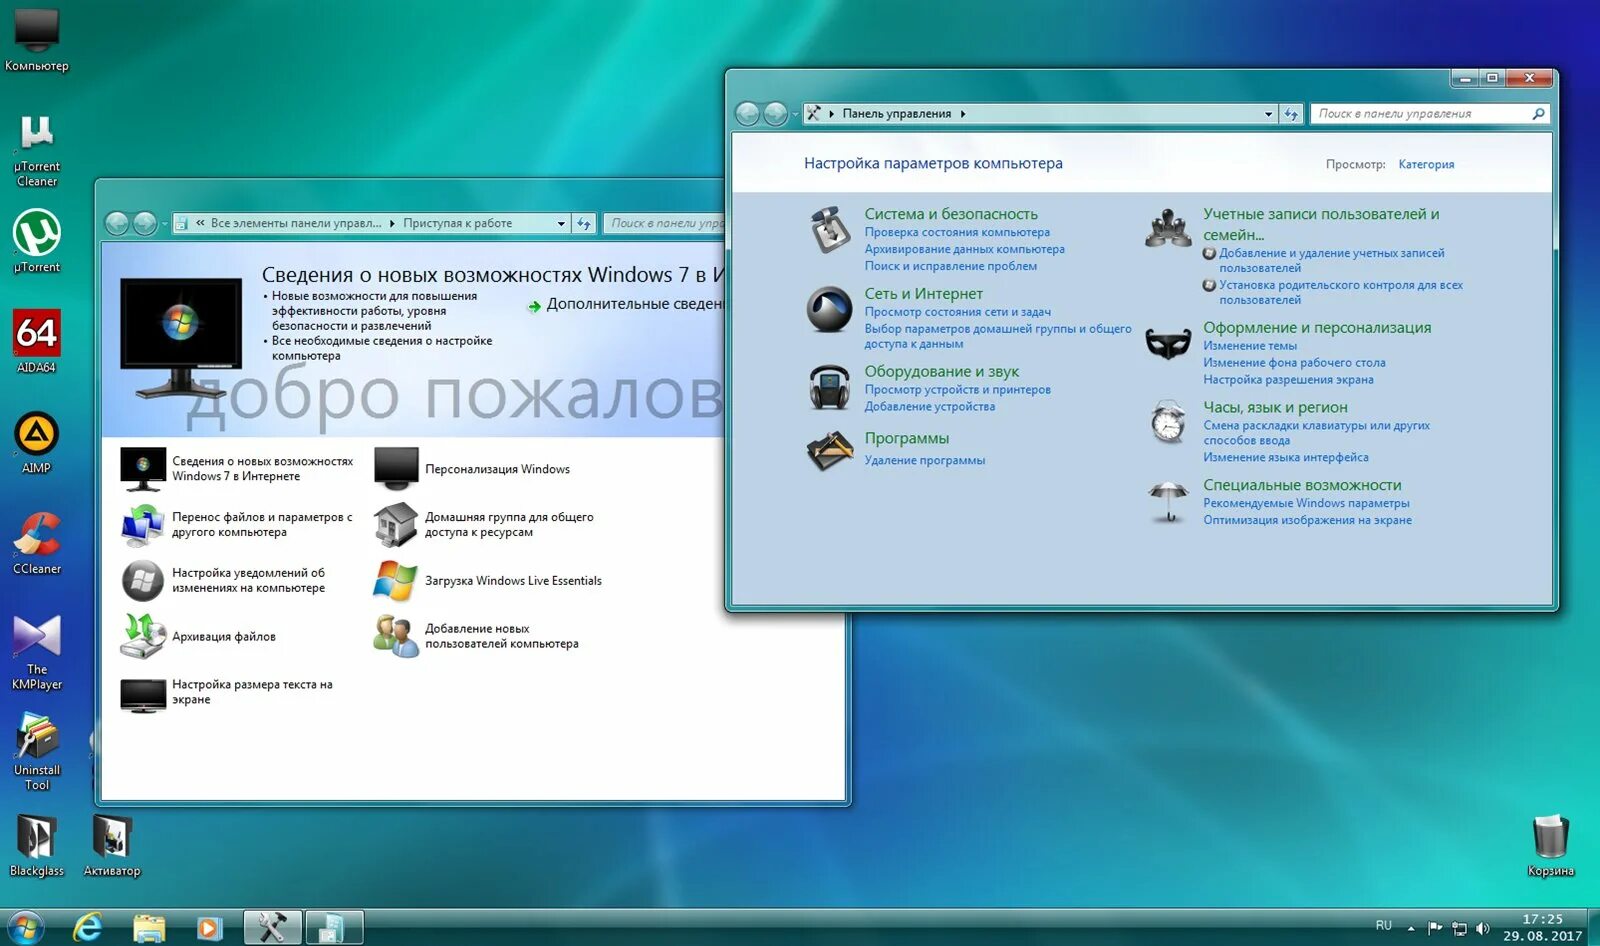The image size is (1600, 946).
Task: Launch the µTorrent desktop shortcut
Action: [x=37, y=241]
